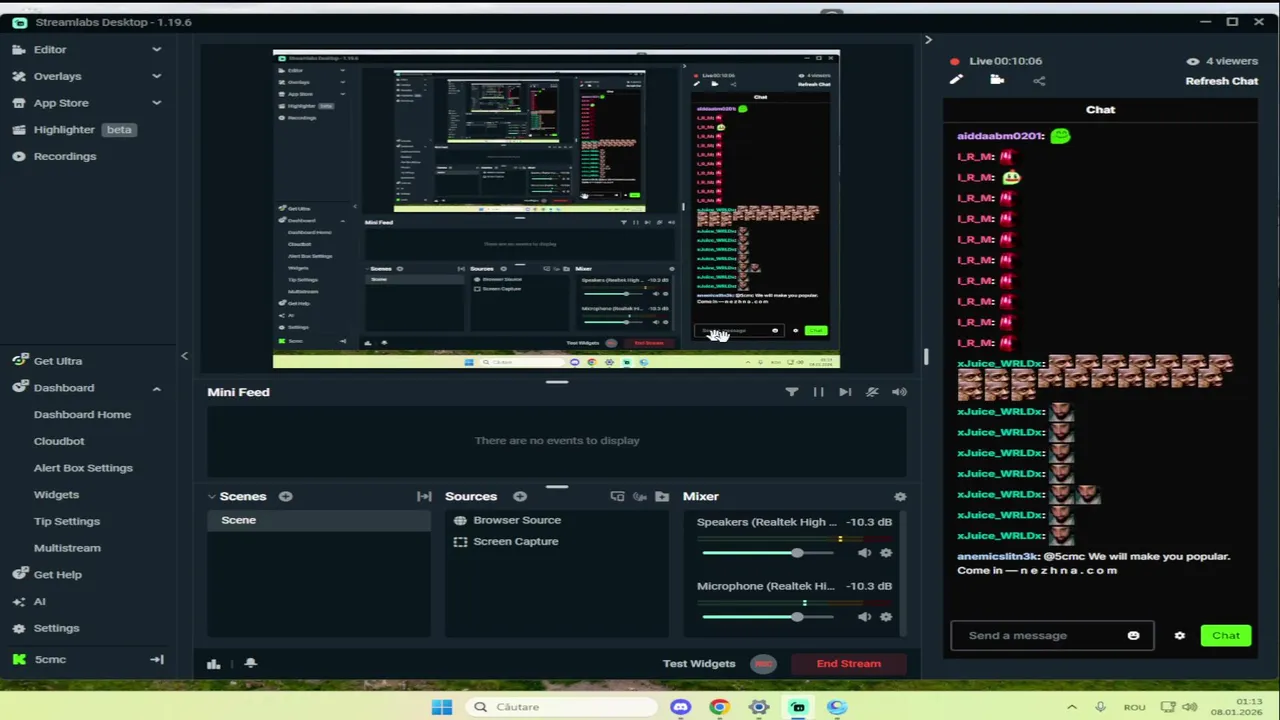
Task: Pause the Mini Feed alert queue
Action: coord(818,392)
